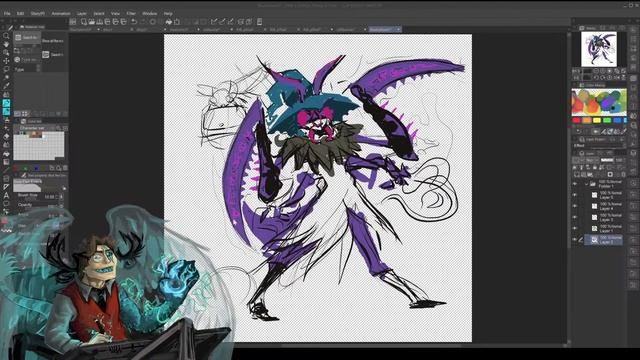Hide the Folder 1 layer folder

tap(575, 184)
